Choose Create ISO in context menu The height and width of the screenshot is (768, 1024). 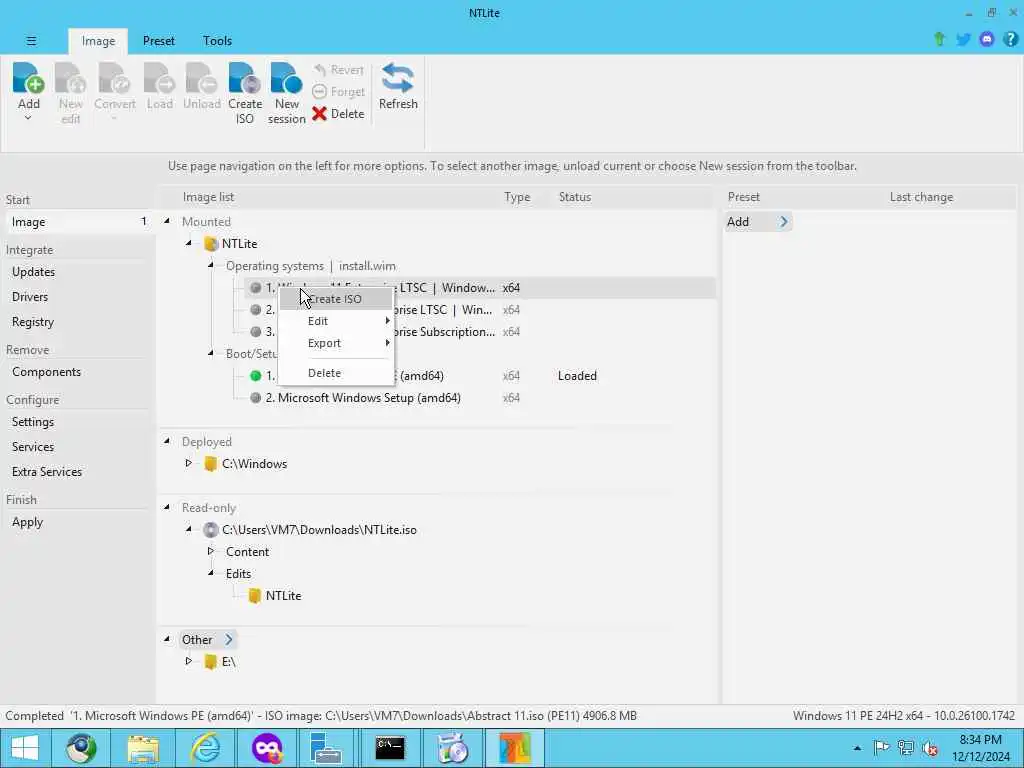[336, 299]
